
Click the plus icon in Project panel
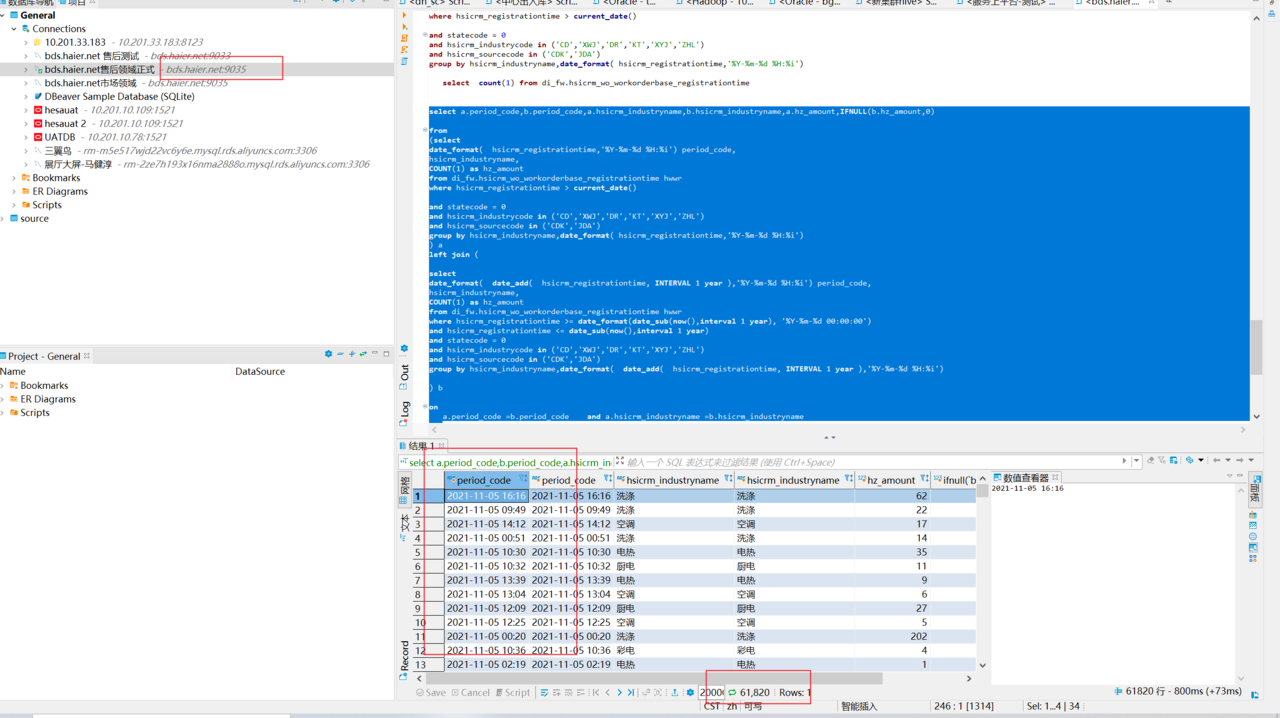point(352,354)
